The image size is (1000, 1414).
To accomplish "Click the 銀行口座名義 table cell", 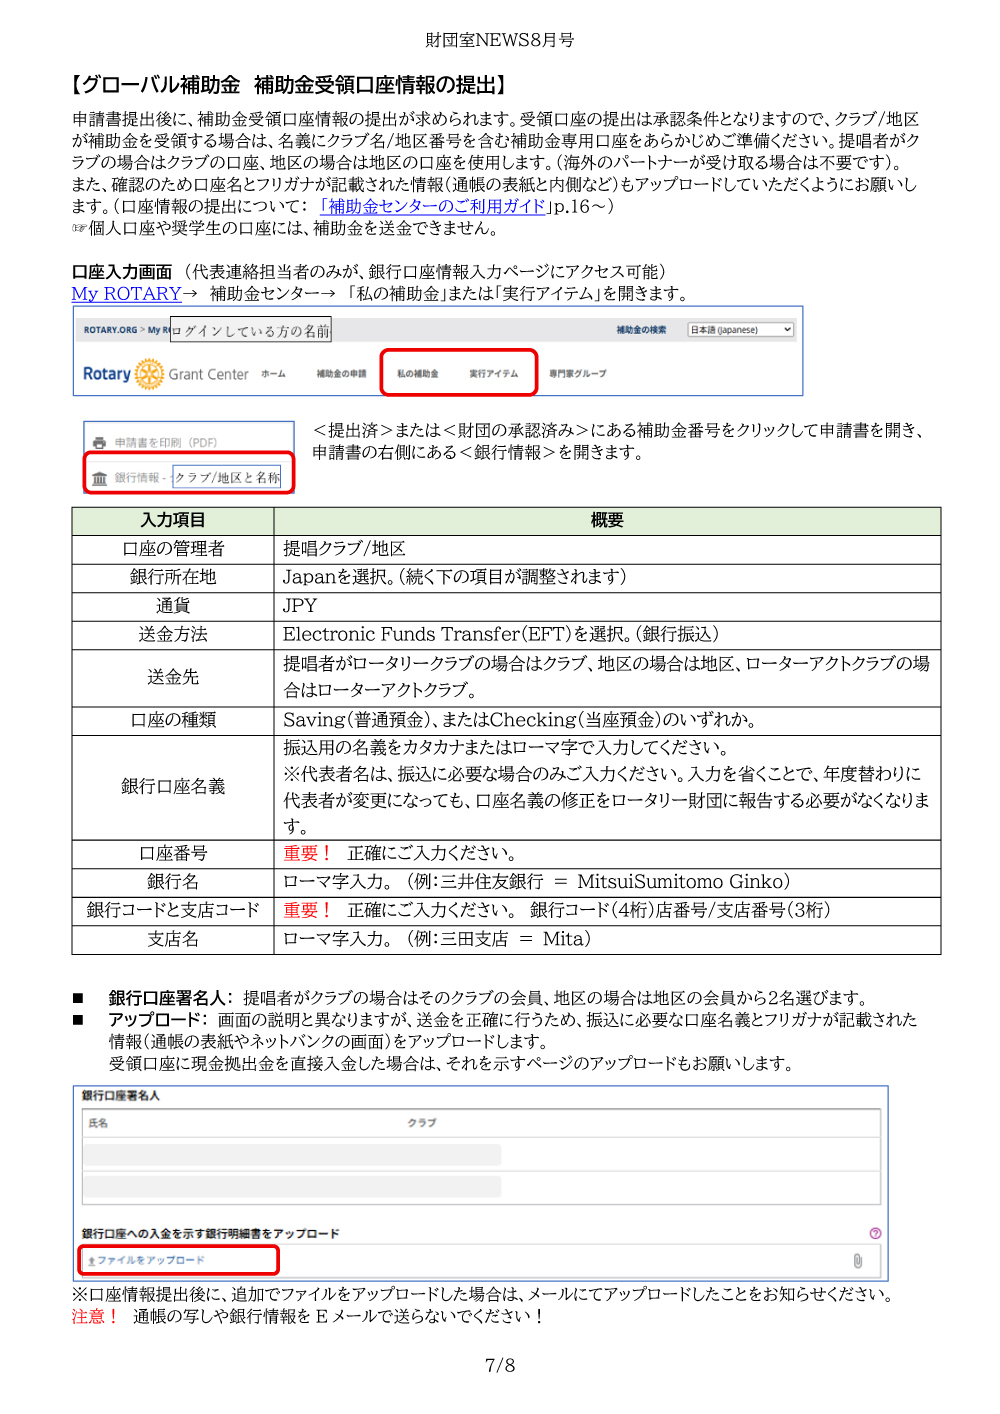I will pos(173,787).
